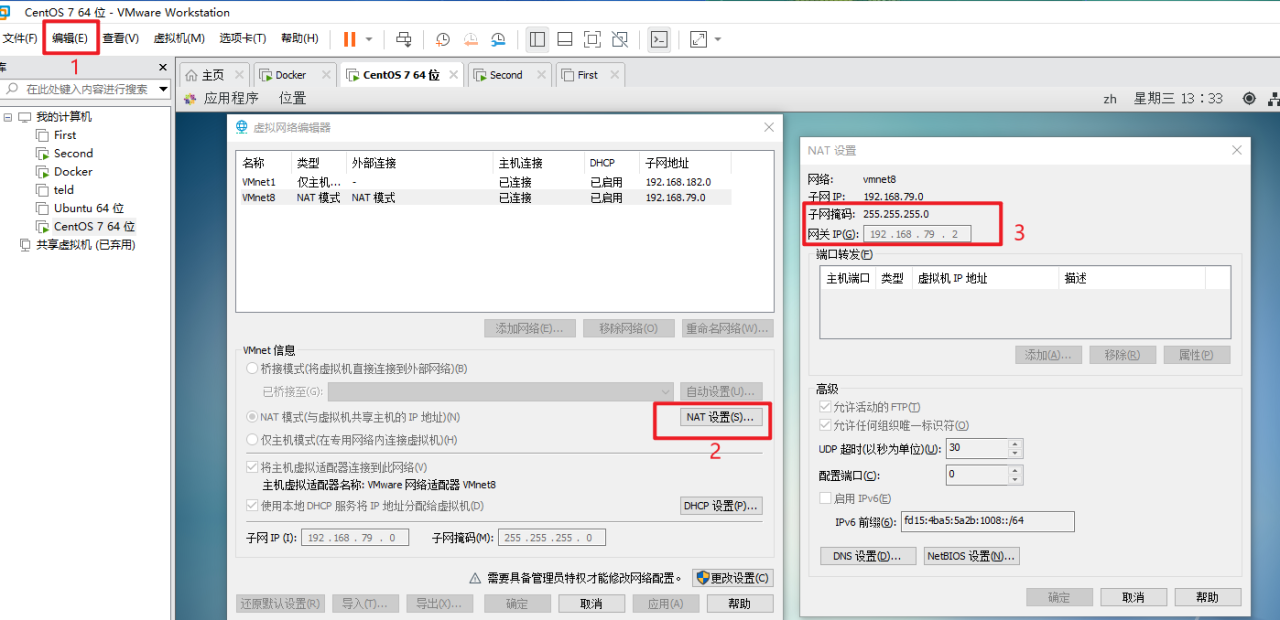The image size is (1280, 620).
Task: Click the CentOS clock 星期三 13:33
Action: pyautogui.click(x=1178, y=98)
